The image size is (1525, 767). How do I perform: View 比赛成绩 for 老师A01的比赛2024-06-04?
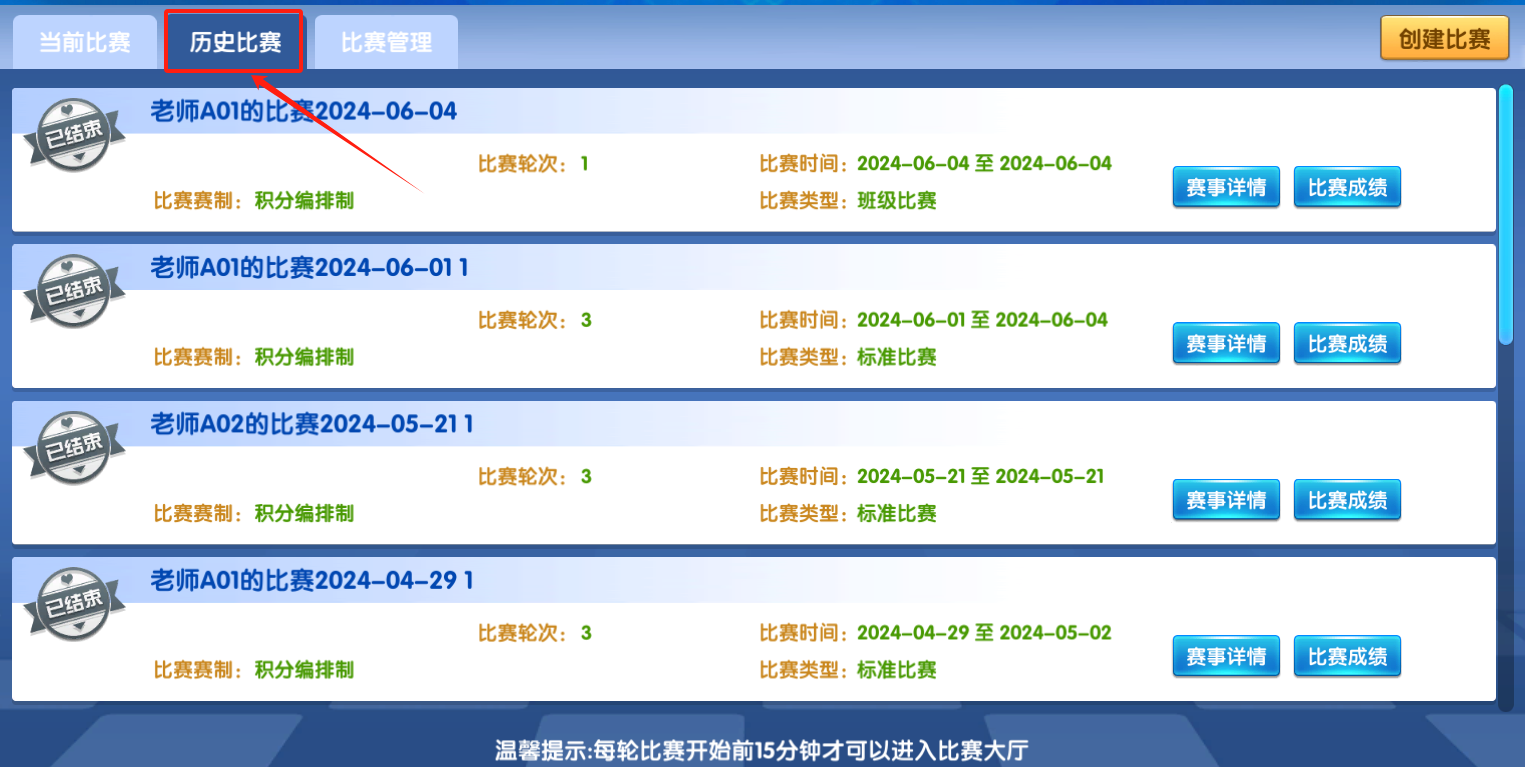tap(1347, 187)
